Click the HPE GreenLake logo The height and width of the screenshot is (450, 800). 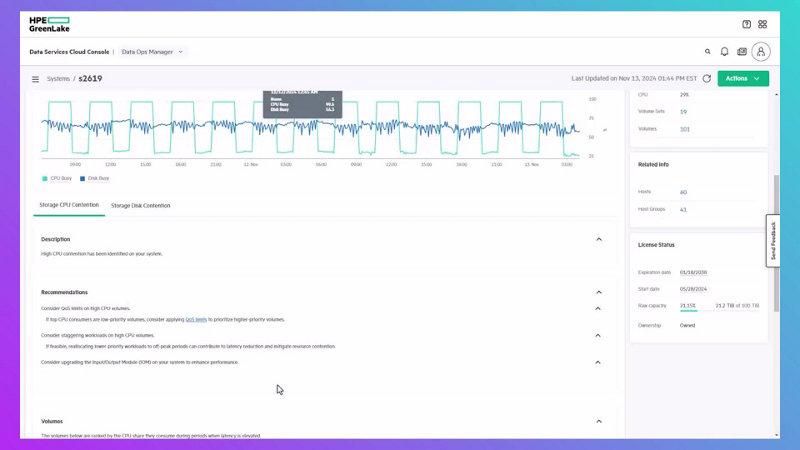[49, 24]
